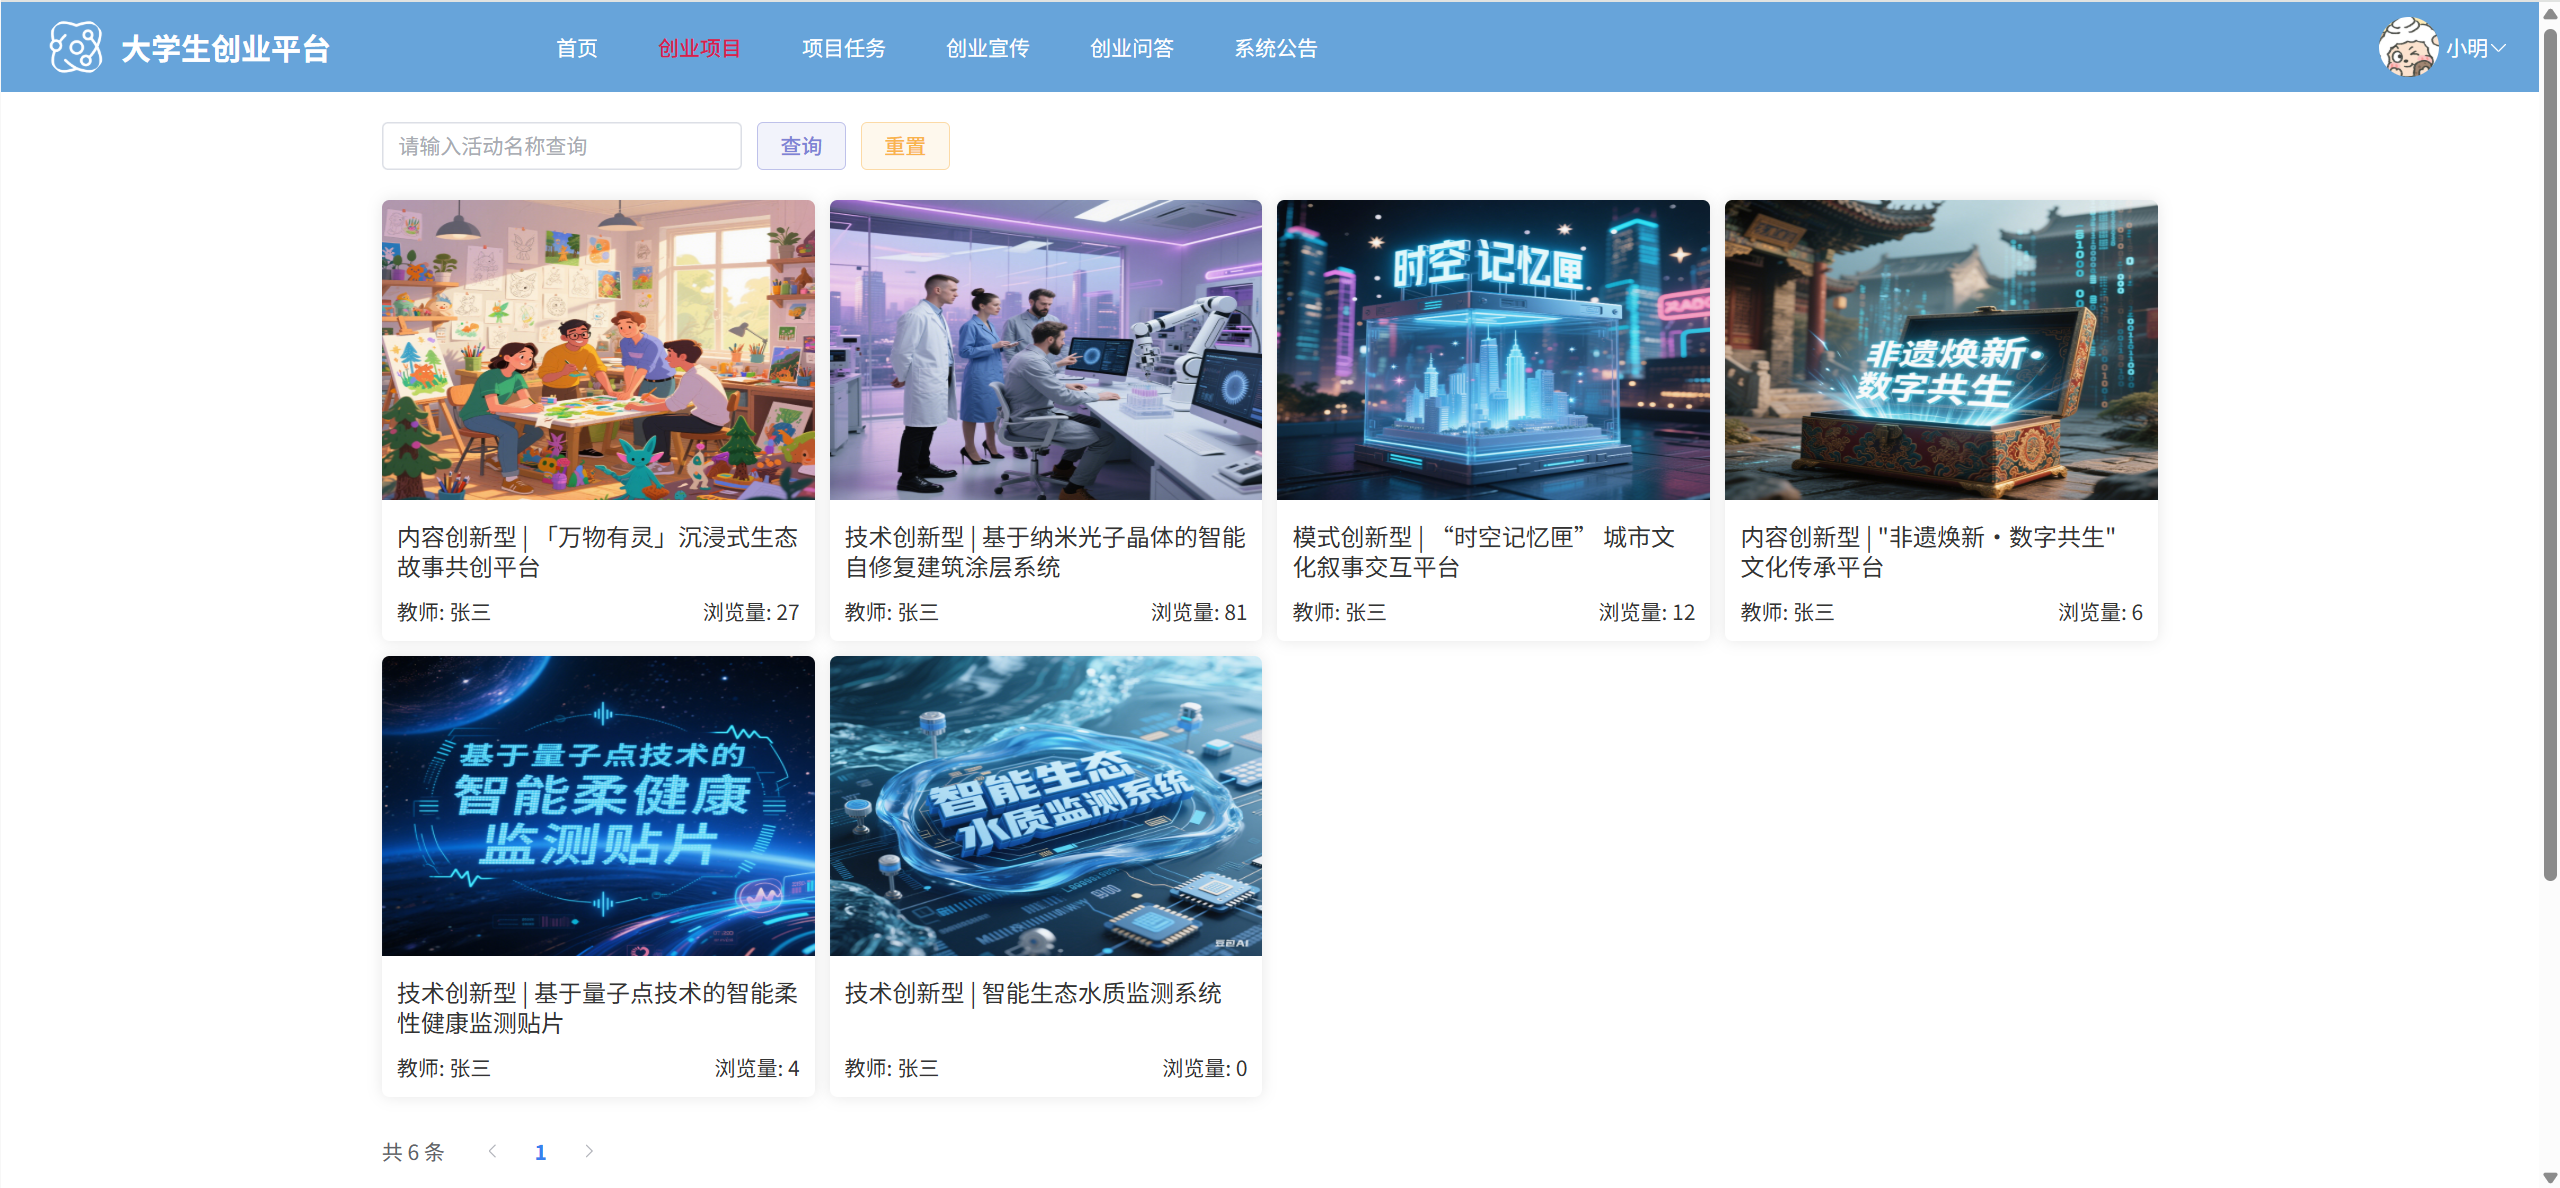This screenshot has width=2560, height=1188.
Task: Open the 时空记忆匣 project image
Action: pyautogui.click(x=1493, y=349)
